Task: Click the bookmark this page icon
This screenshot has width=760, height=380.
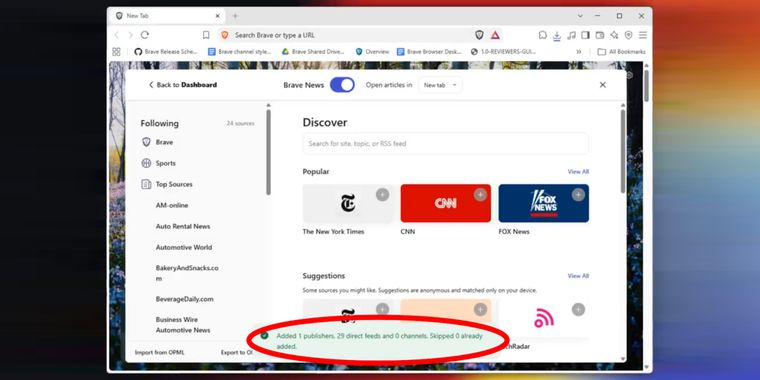Action: 206,35
